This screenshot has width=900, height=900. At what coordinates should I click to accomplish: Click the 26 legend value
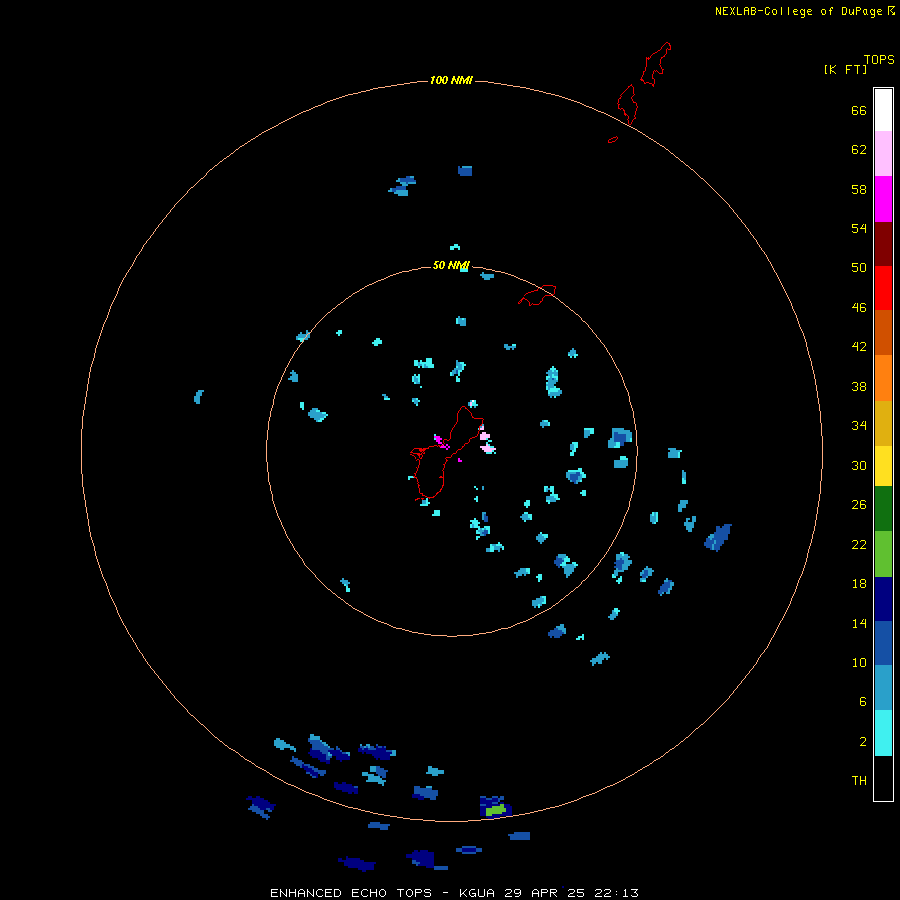(859, 505)
